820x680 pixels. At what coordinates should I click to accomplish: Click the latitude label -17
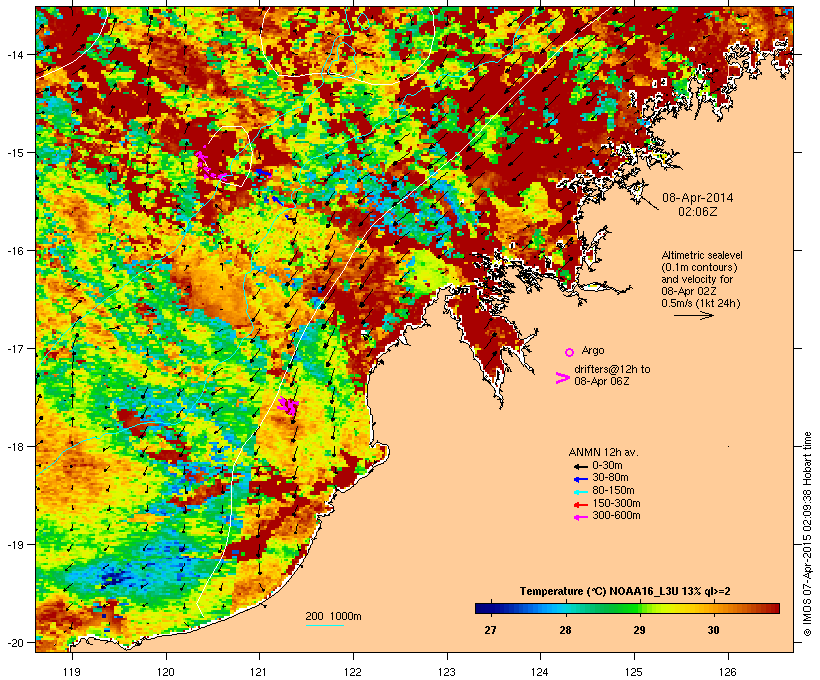point(15,348)
